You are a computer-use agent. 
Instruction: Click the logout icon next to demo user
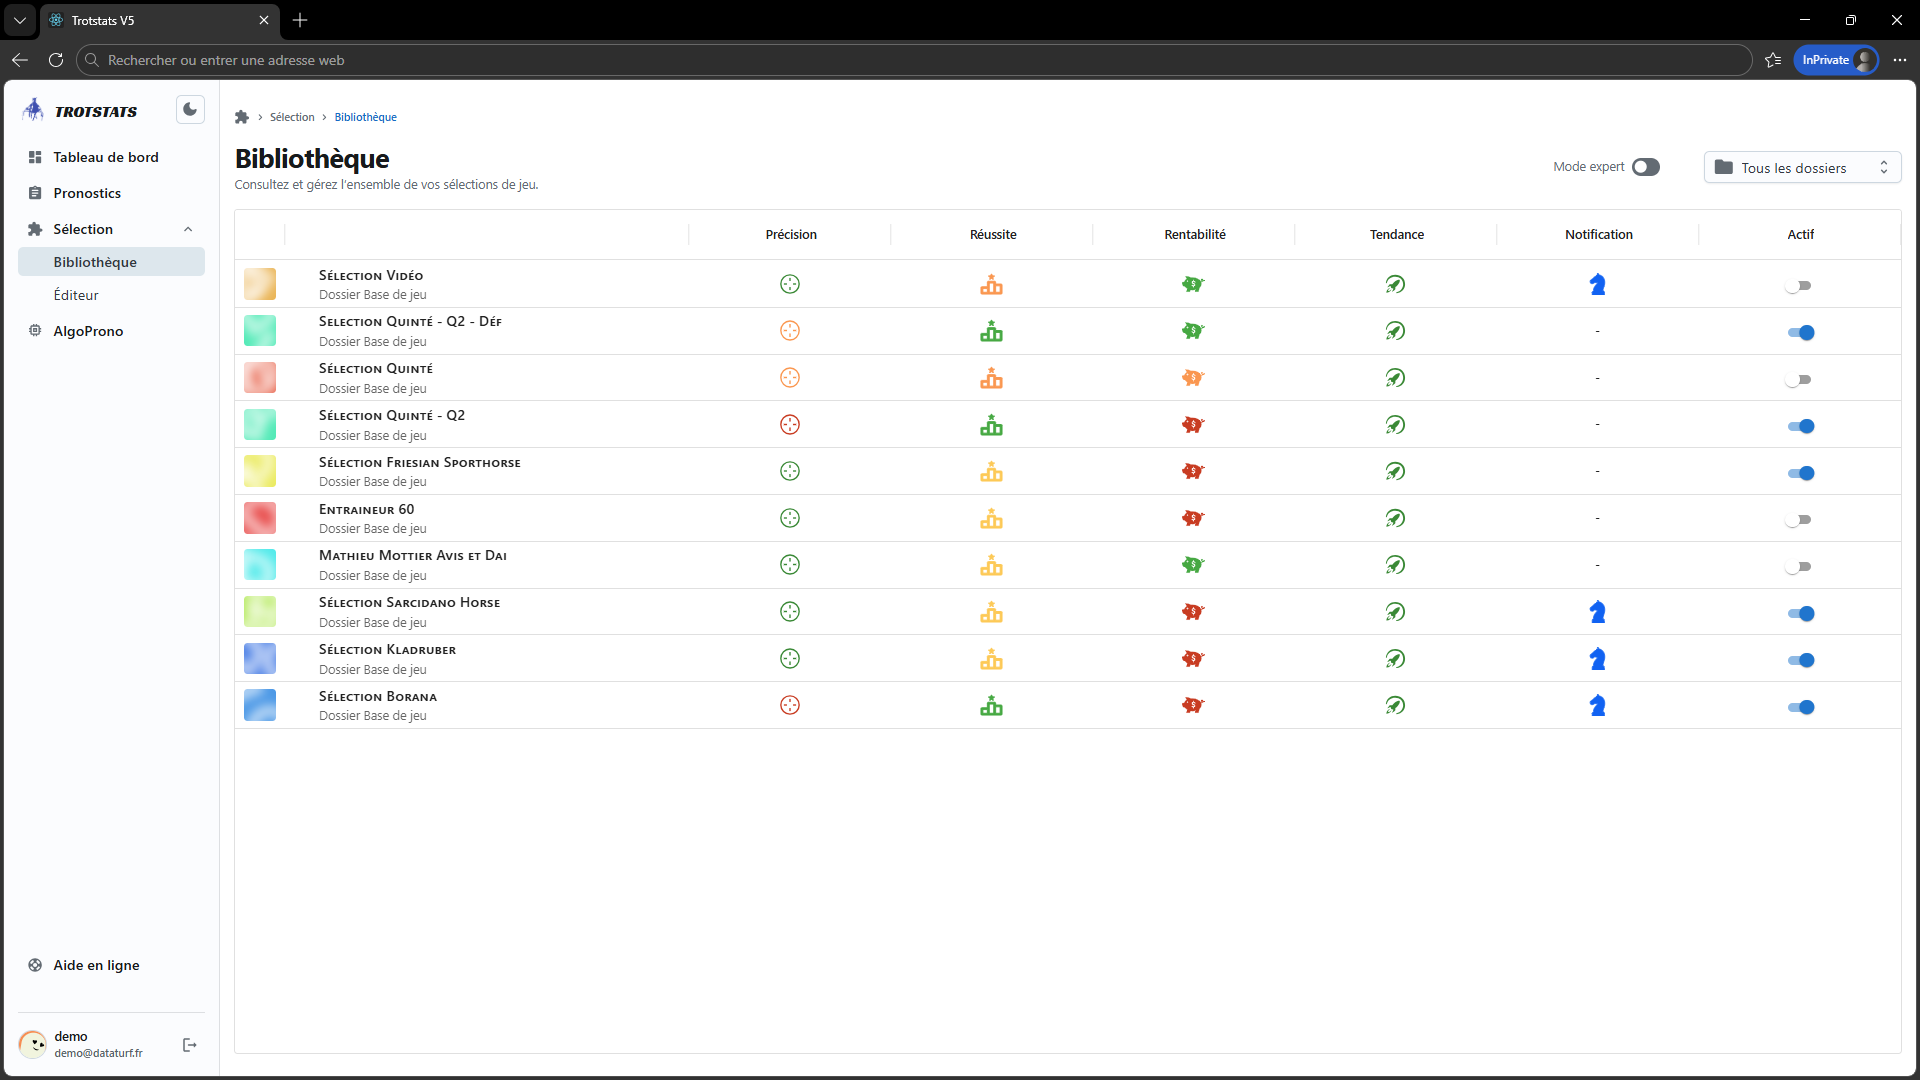tap(190, 1045)
